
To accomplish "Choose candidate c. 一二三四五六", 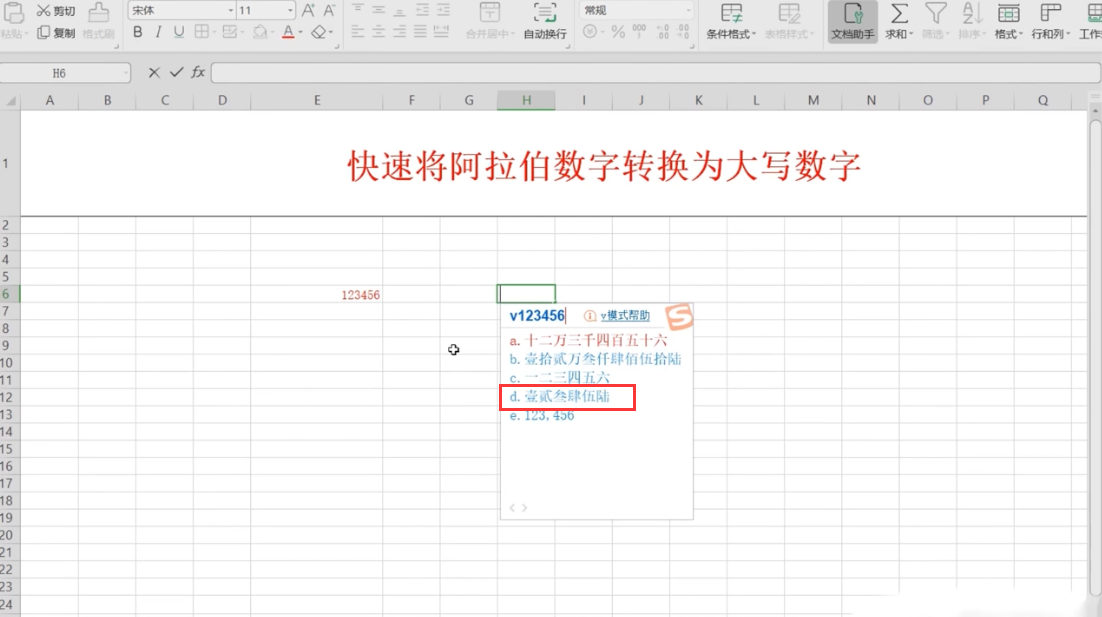I will [559, 378].
